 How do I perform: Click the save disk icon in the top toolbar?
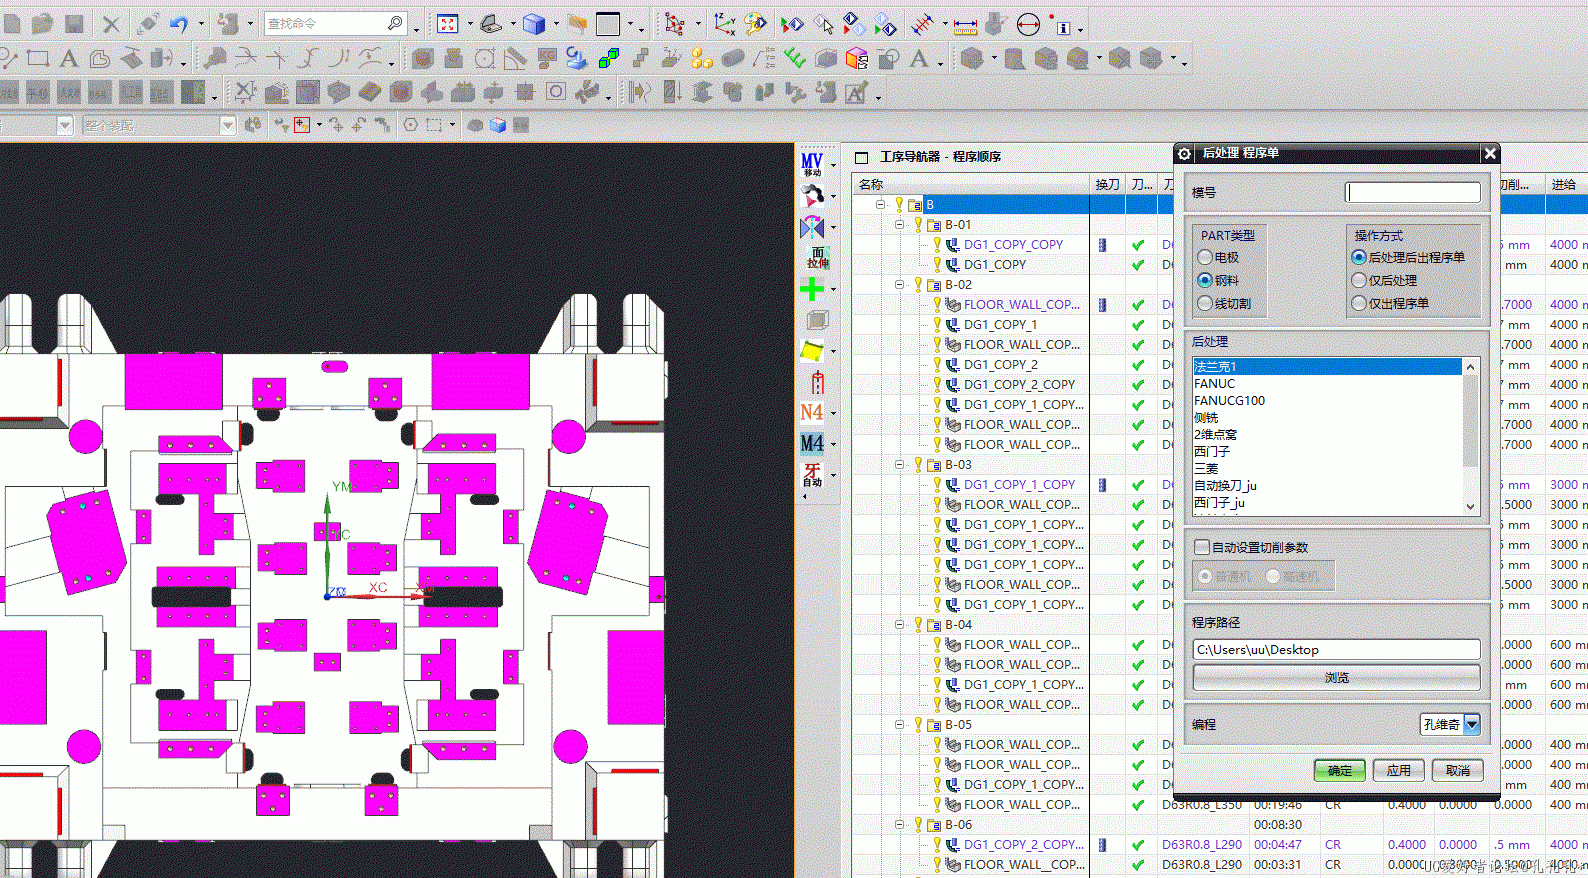point(73,24)
